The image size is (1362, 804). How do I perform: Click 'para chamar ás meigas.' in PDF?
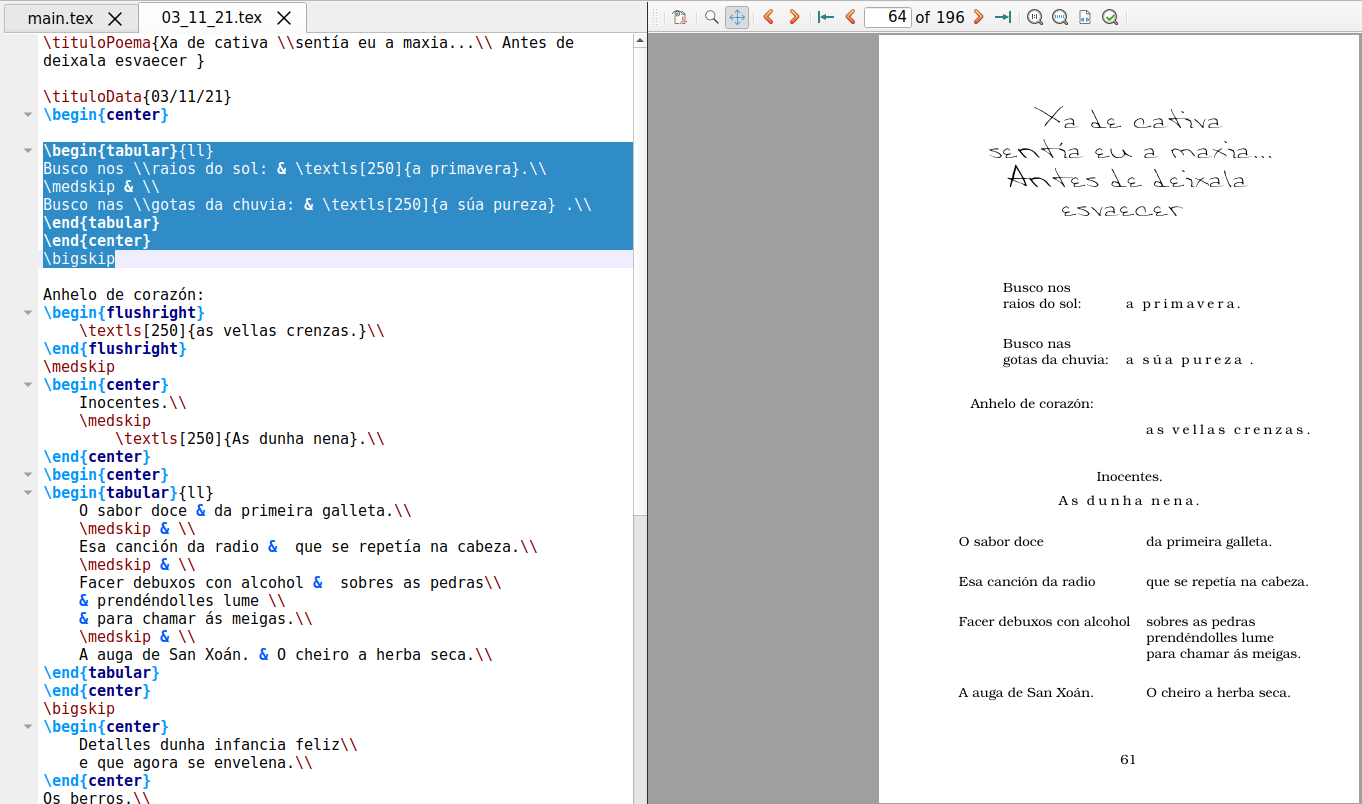pos(1223,654)
